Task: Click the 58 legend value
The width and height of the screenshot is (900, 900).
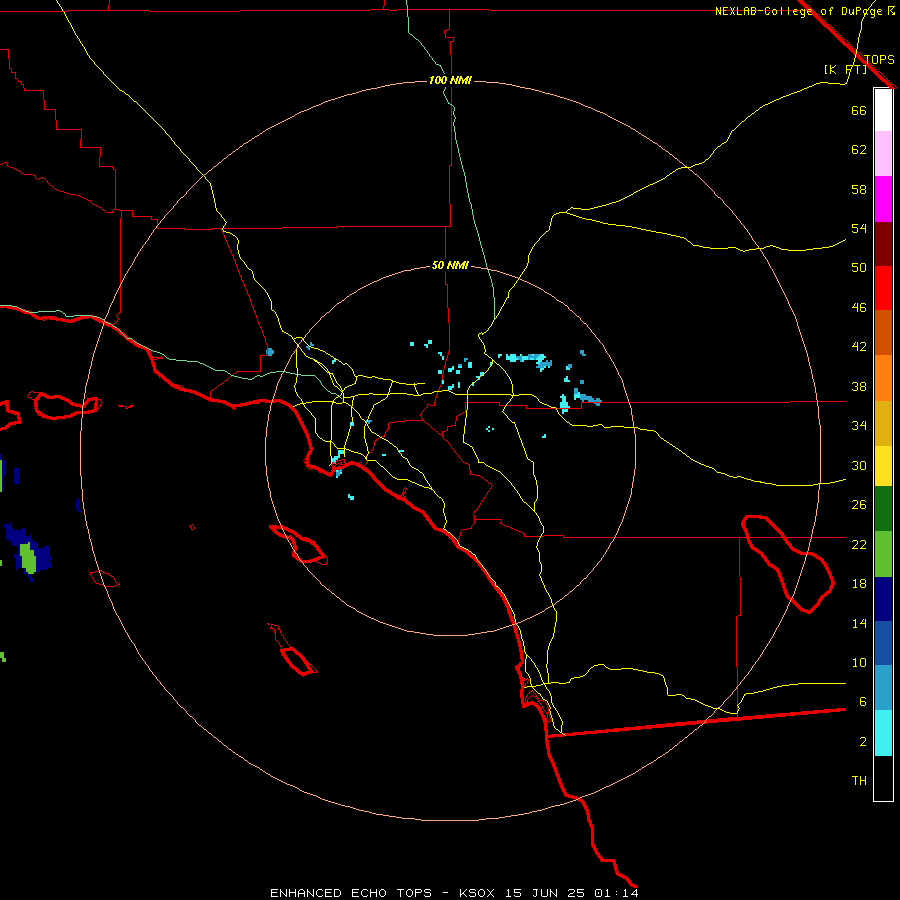Action: coord(859,189)
